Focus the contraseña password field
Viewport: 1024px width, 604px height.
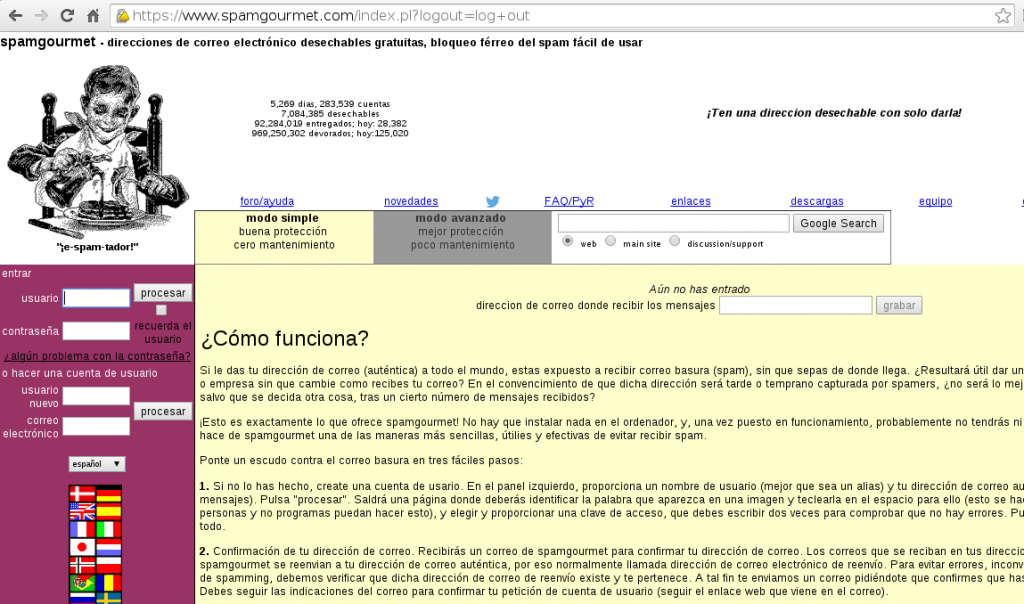(x=96, y=331)
